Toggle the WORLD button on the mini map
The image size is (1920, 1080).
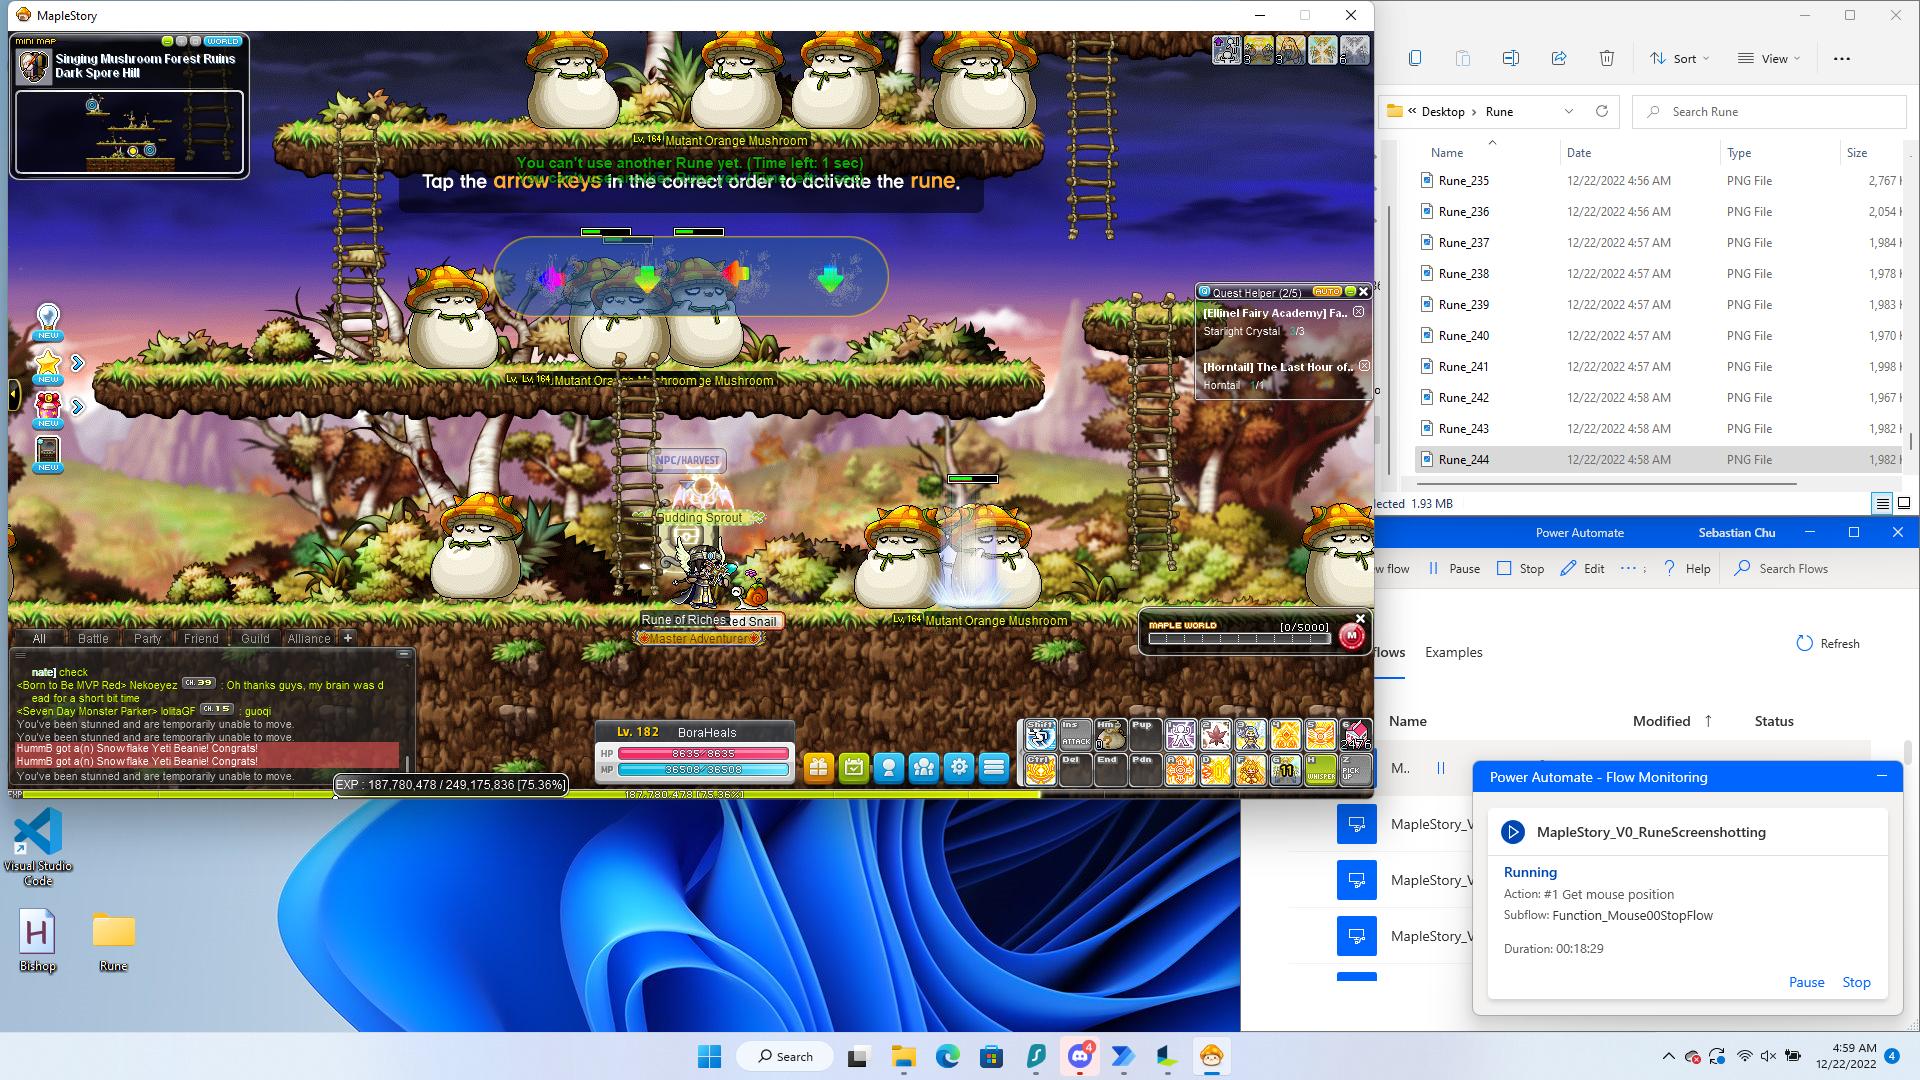[222, 41]
